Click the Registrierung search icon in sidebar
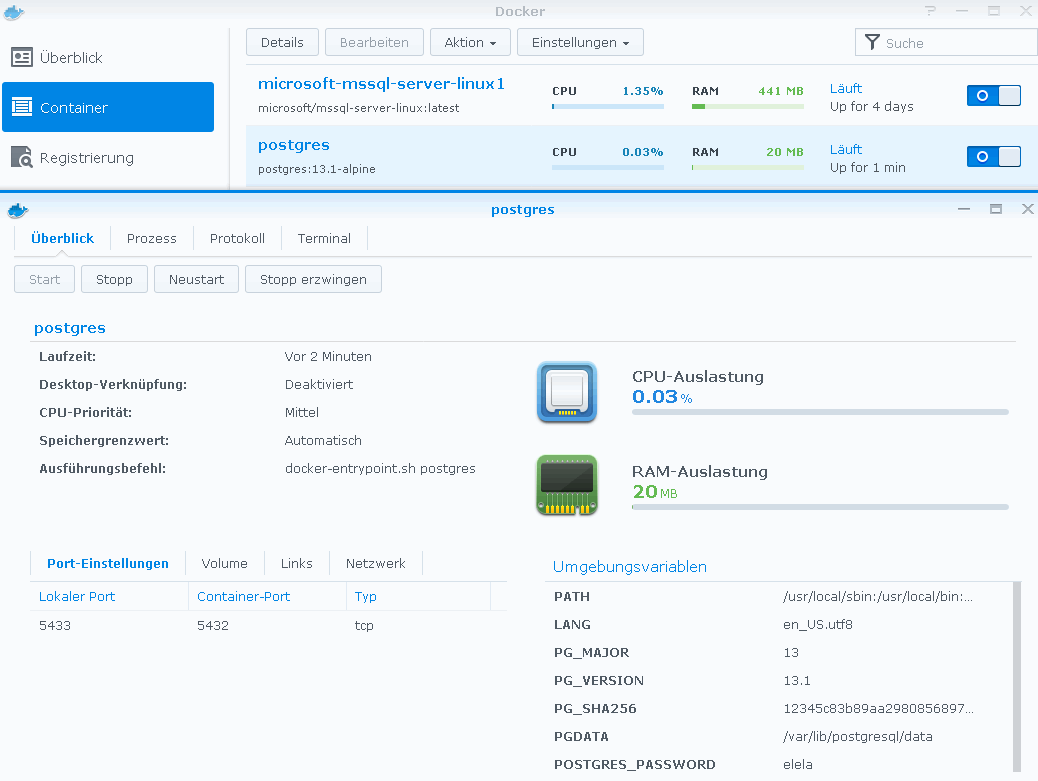The height and width of the screenshot is (781, 1038). pos(22,158)
